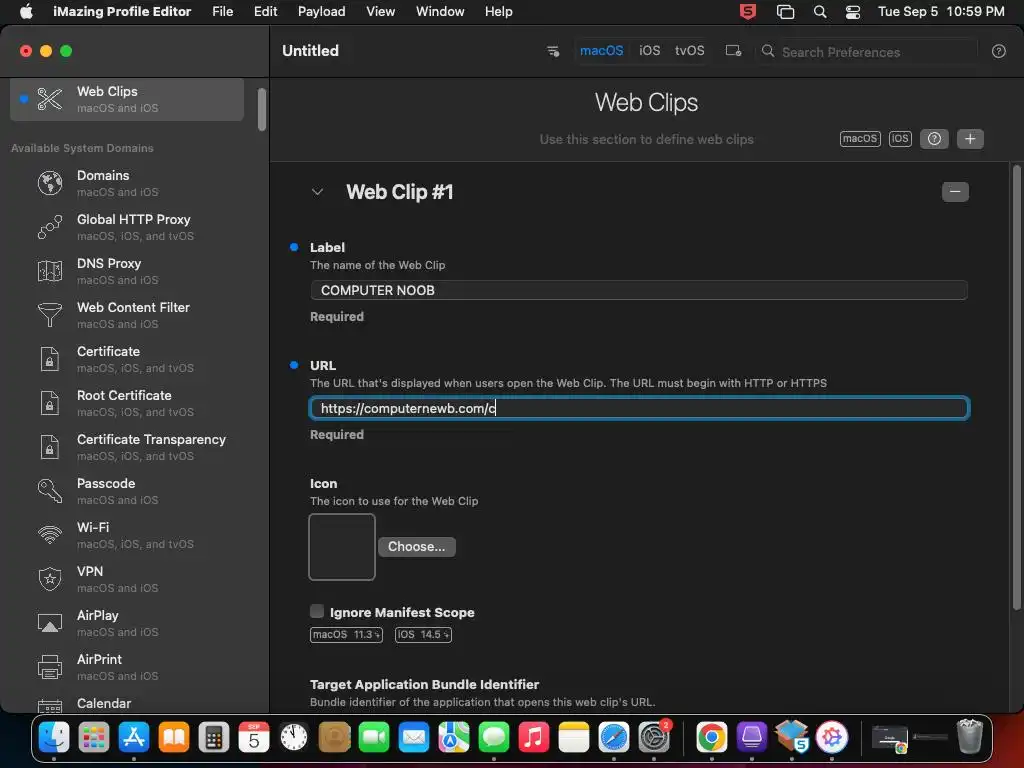This screenshot has height=768, width=1024.
Task: Toggle the Label setting blue indicator
Action: (x=294, y=247)
